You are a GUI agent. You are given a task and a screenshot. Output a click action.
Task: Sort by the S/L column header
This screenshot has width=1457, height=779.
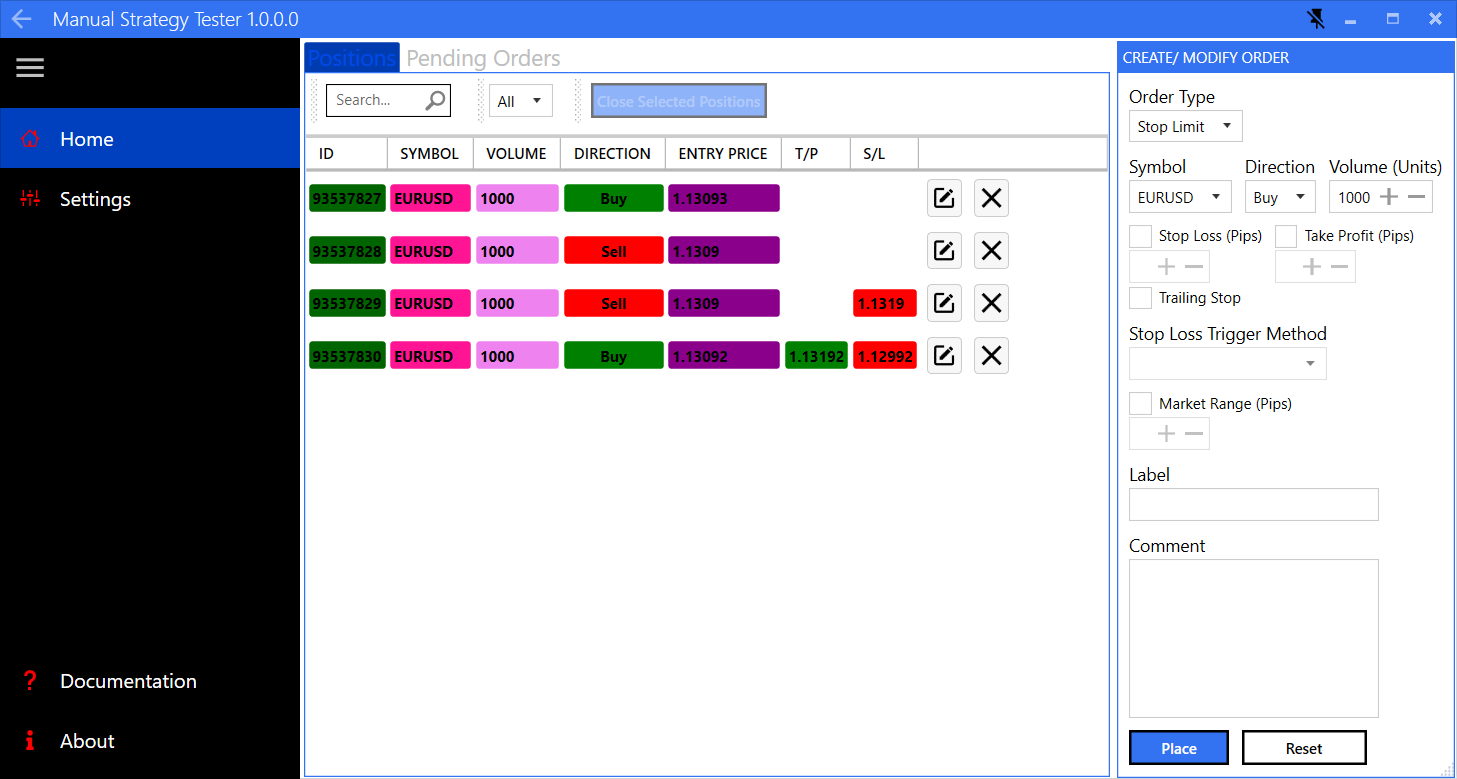pyautogui.click(x=884, y=153)
